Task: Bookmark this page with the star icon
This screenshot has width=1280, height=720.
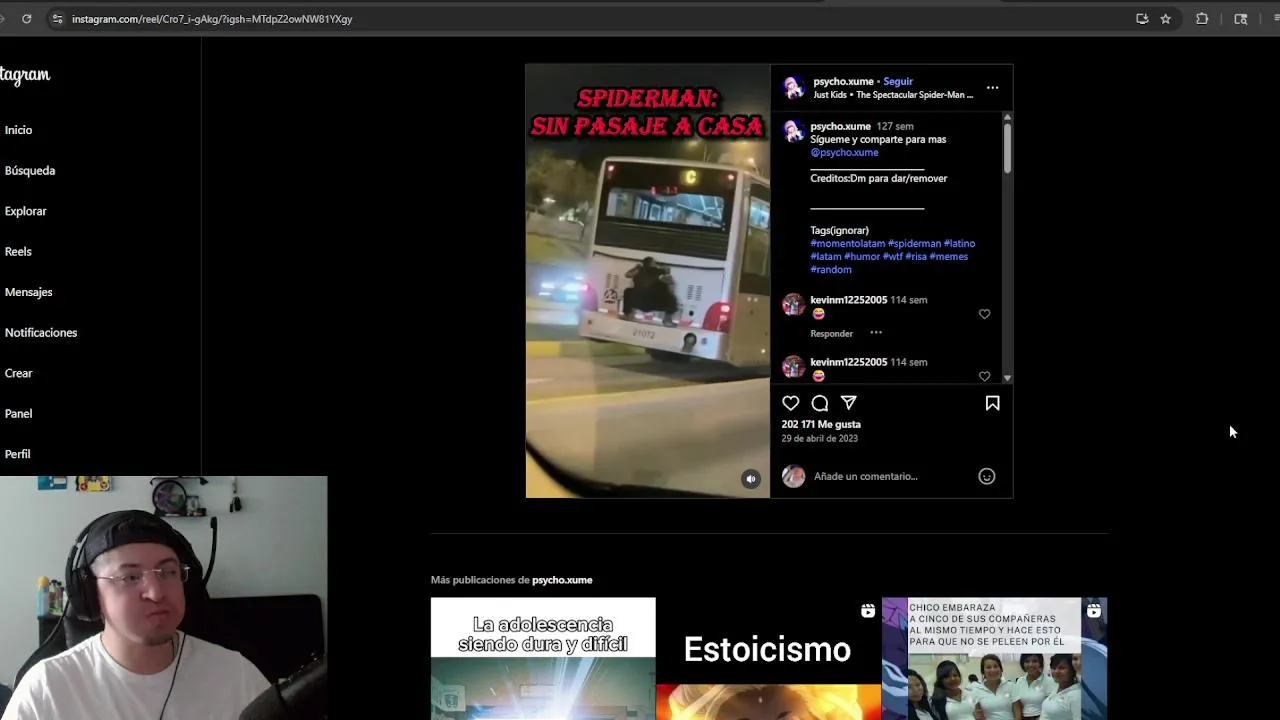Action: pyautogui.click(x=1165, y=18)
